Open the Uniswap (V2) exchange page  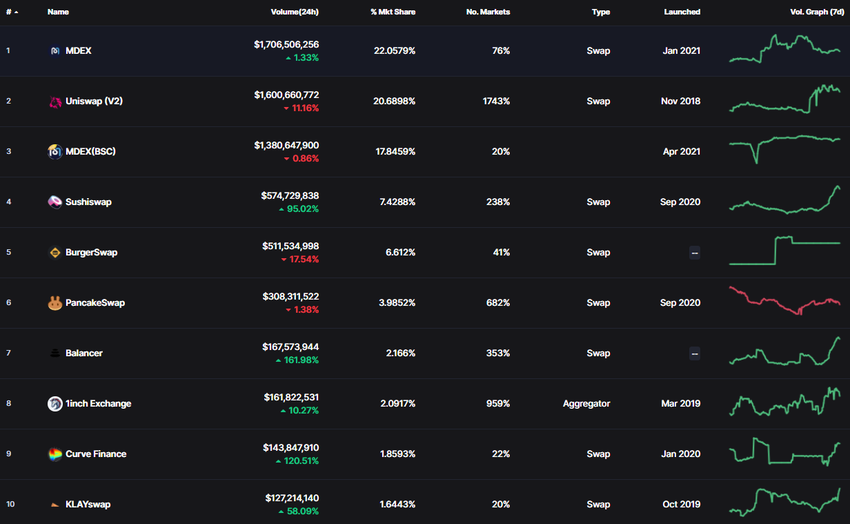(x=94, y=101)
